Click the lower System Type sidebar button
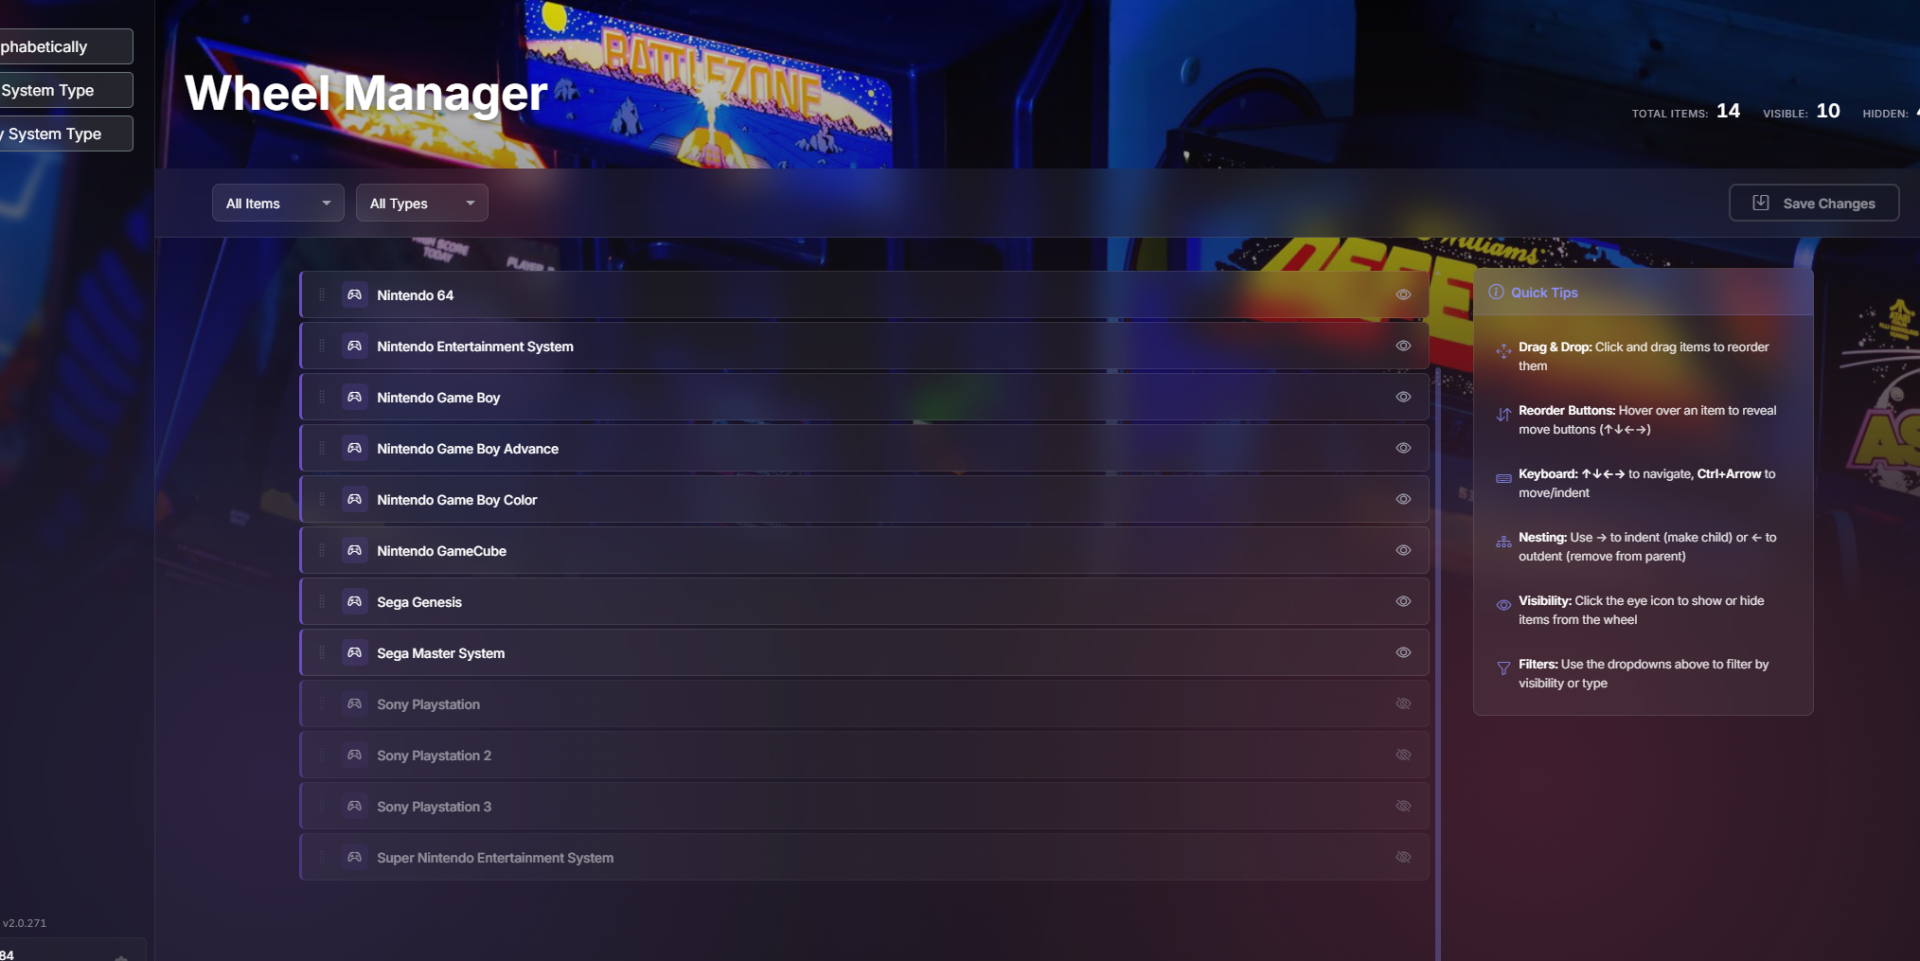Screen dimensions: 1920x961 [x=66, y=134]
